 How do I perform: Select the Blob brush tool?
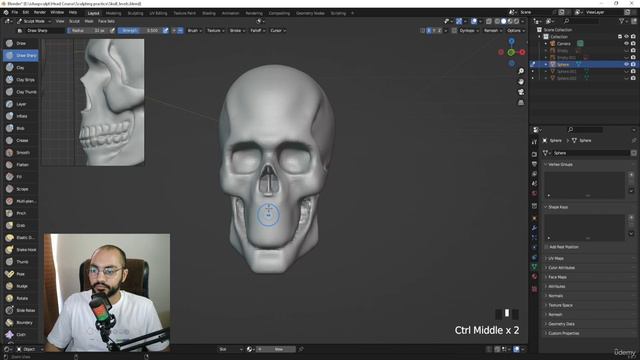pyautogui.click(x=20, y=128)
